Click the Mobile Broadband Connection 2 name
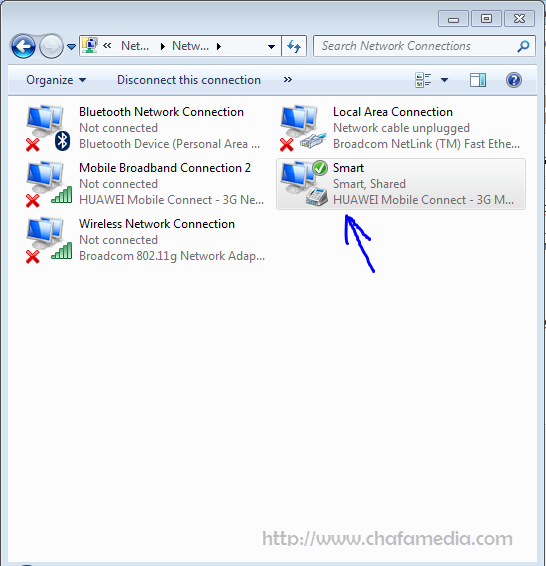Image resolution: width=546 pixels, height=566 pixels. click(165, 168)
